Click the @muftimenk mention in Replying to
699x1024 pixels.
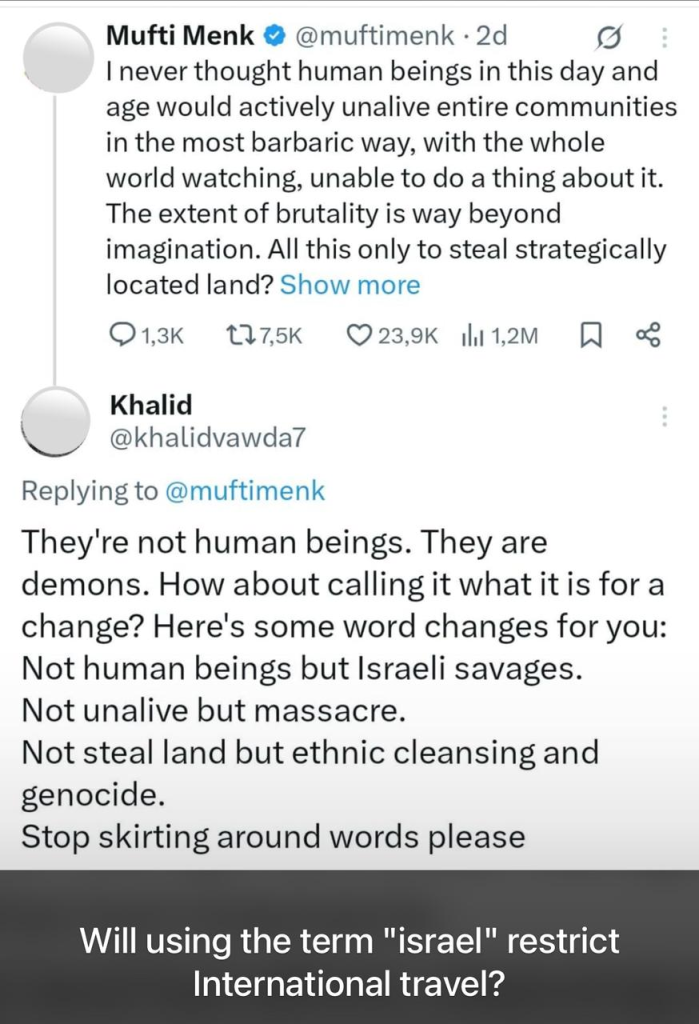click(245, 491)
